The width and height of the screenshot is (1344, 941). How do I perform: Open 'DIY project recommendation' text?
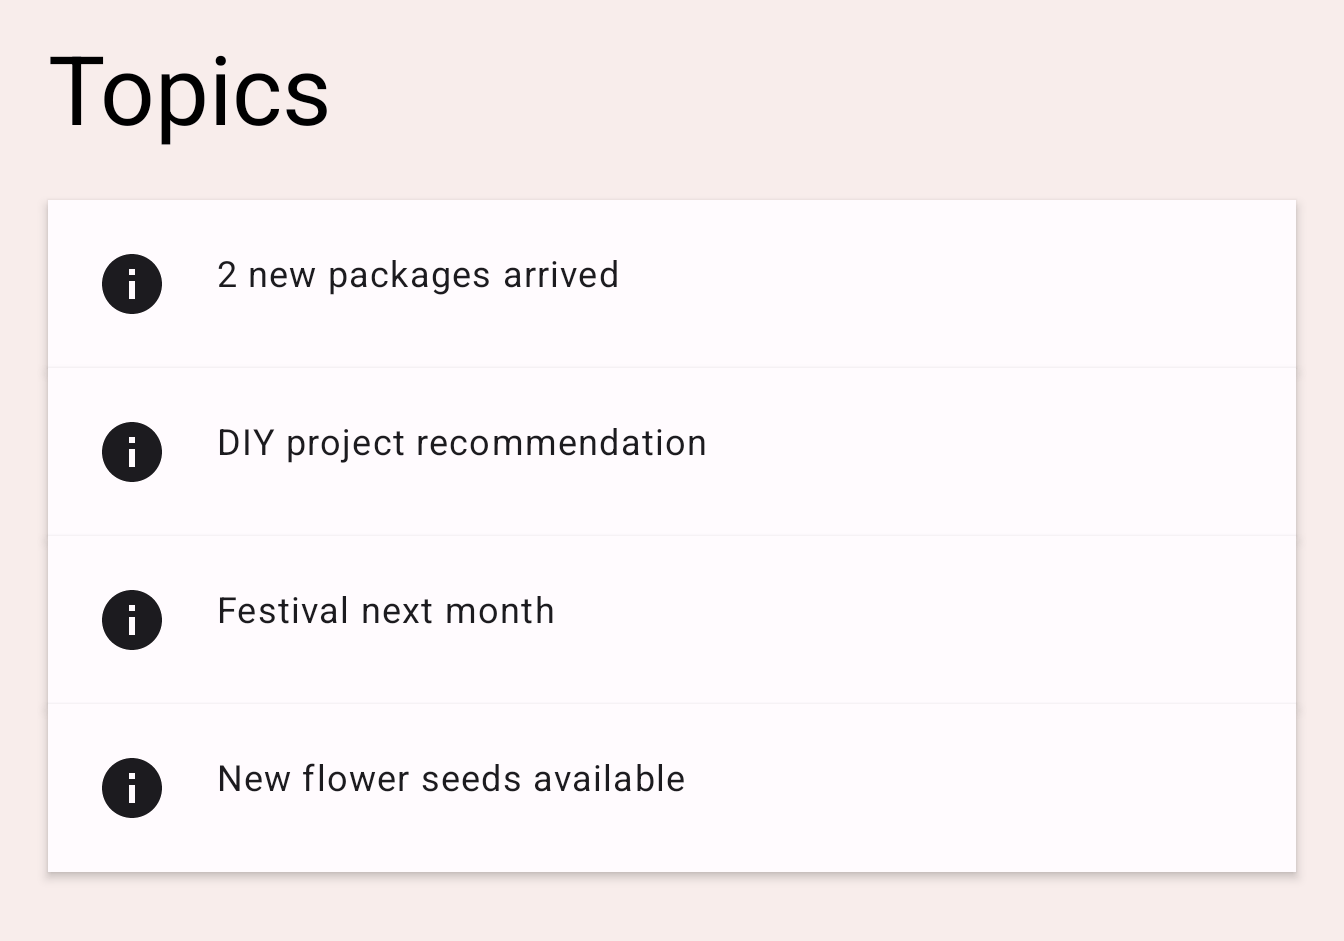pos(461,443)
